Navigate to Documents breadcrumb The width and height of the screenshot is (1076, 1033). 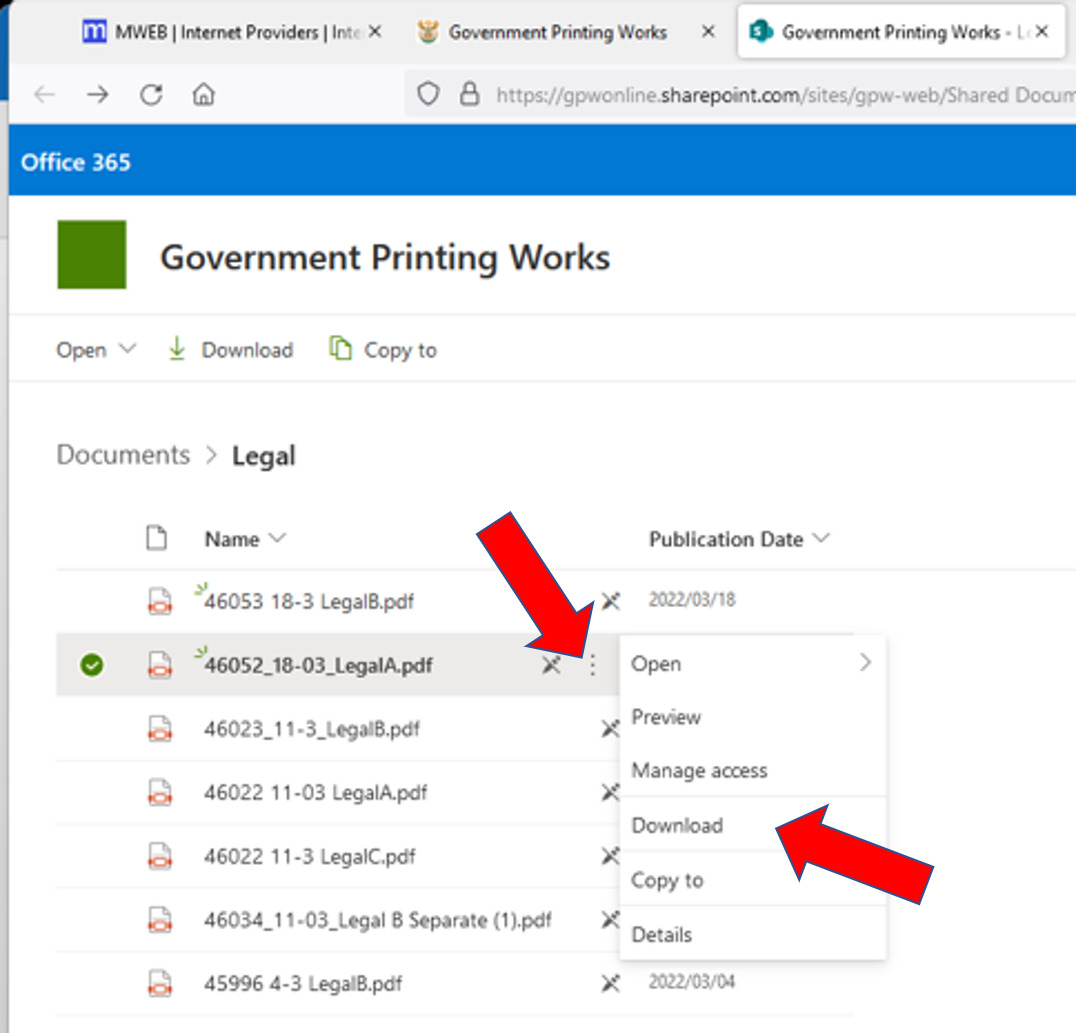point(124,454)
